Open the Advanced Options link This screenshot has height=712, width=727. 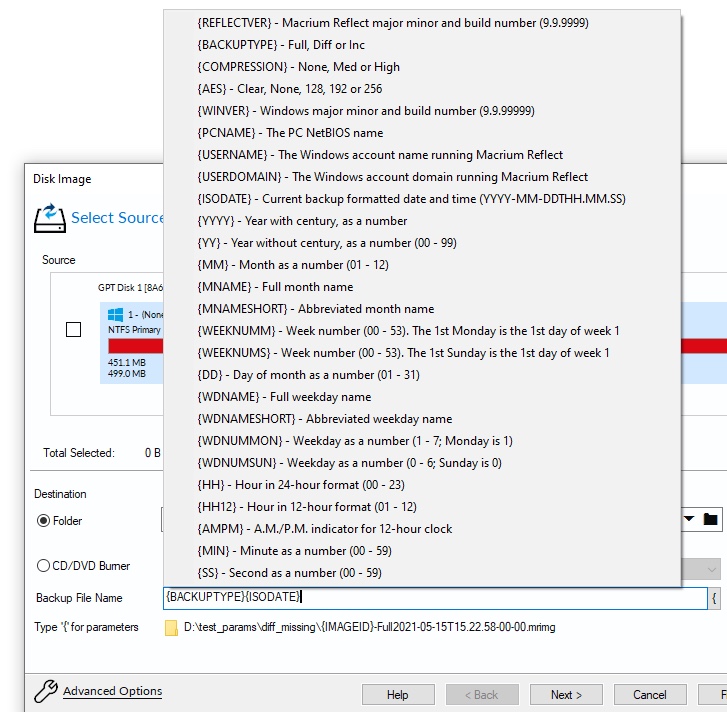(112, 692)
